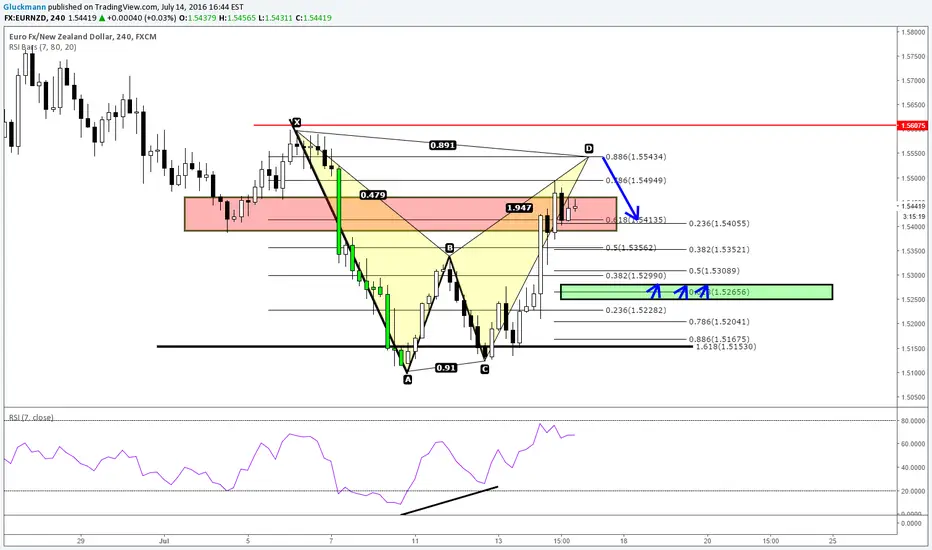This screenshot has width=932, height=550.
Task: Select the 0.236(1.54055) Fibonacci level
Action: pos(719,224)
